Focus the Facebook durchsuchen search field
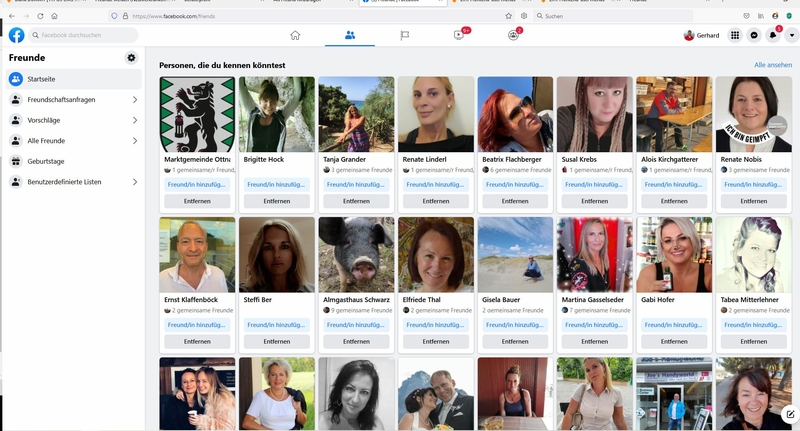 83,35
